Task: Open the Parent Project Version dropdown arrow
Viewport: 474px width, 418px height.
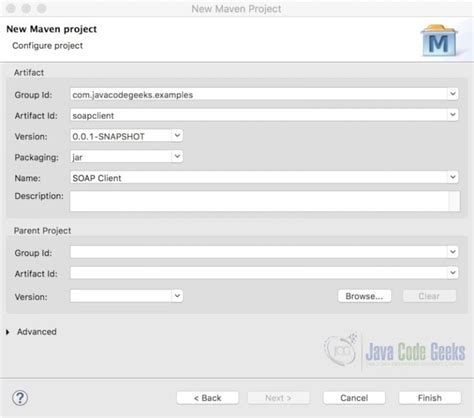Action: [177, 296]
